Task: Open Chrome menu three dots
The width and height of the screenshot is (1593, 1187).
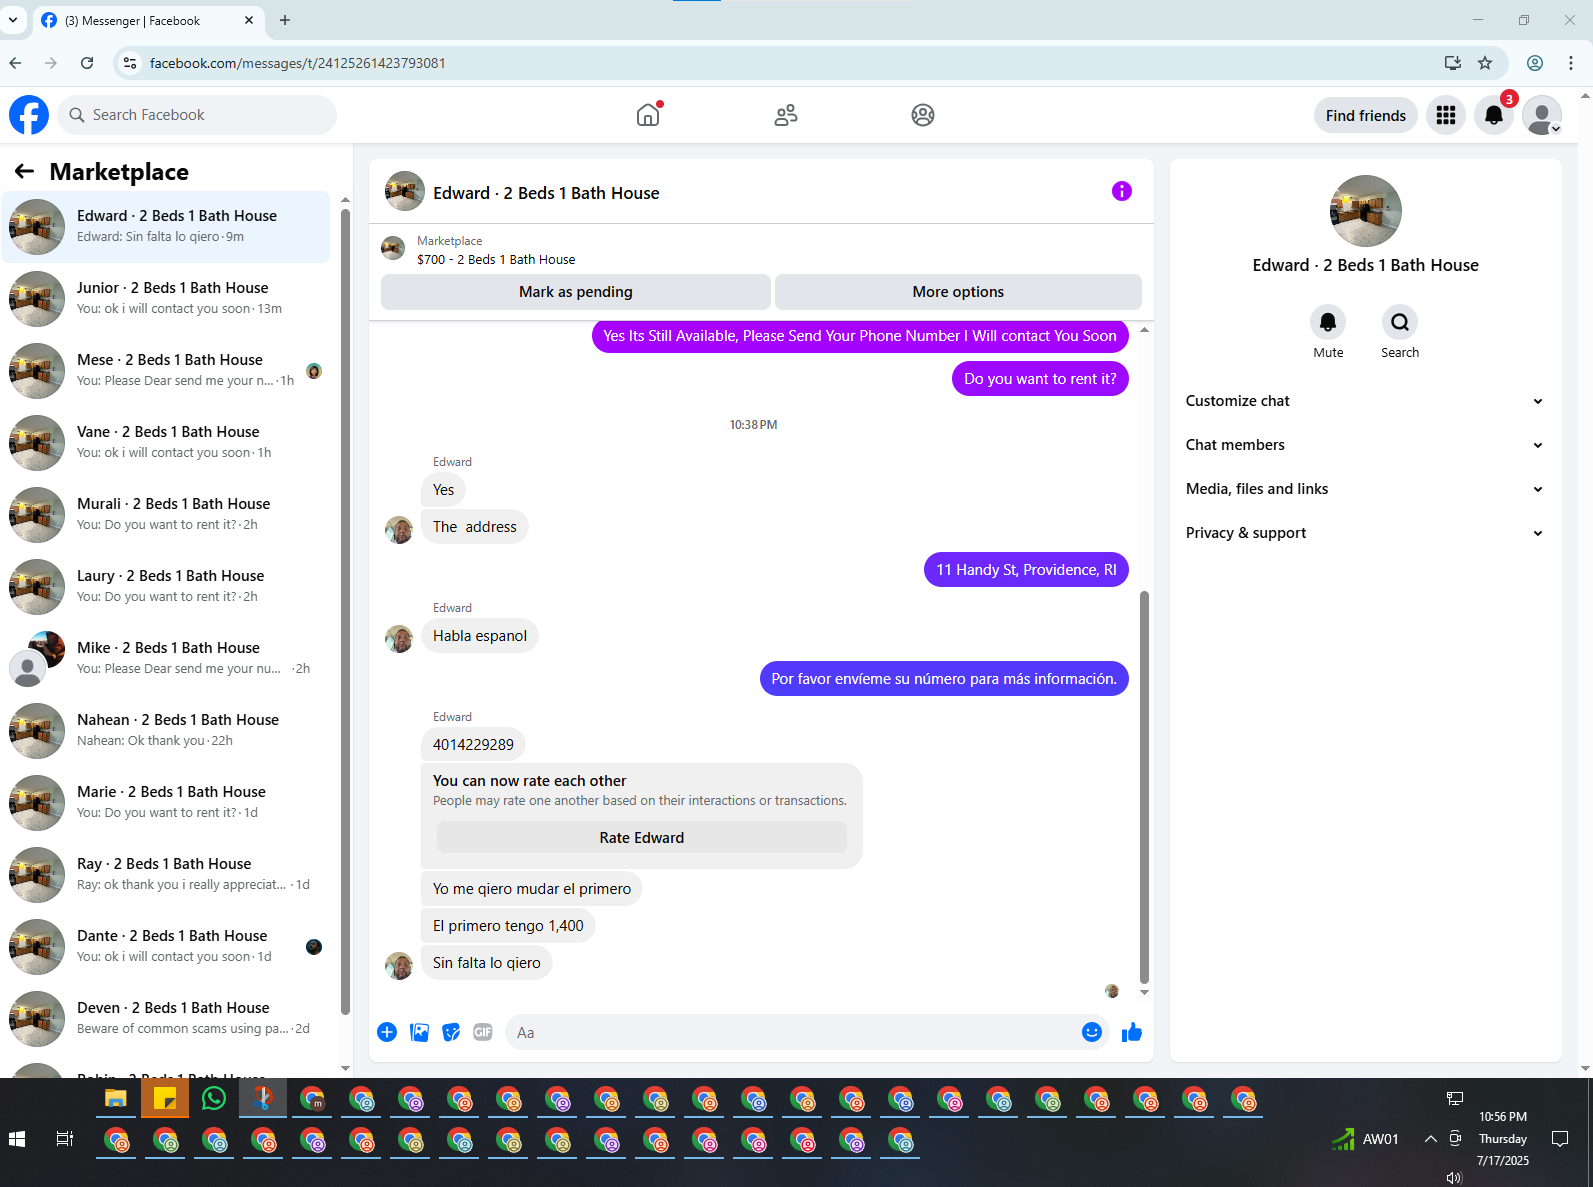Action: (1571, 63)
